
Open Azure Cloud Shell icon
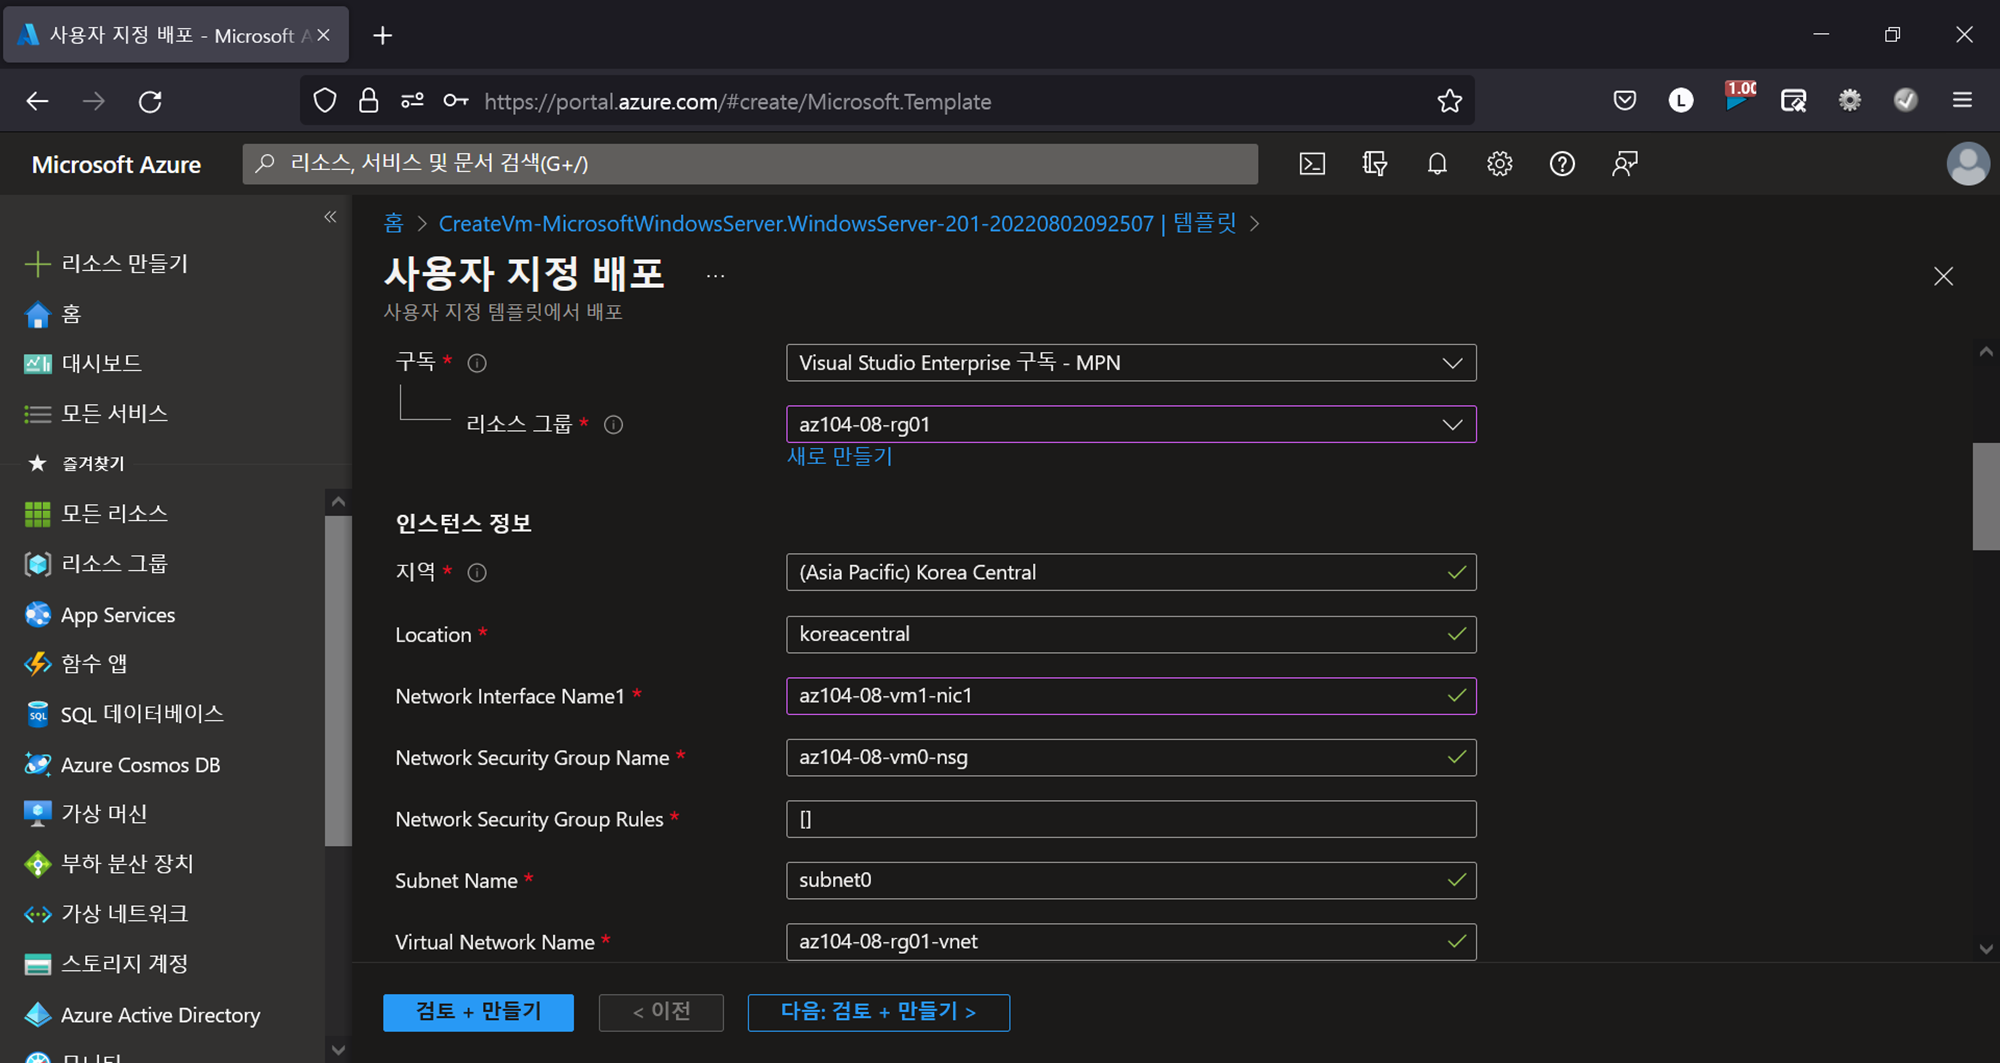pyautogui.click(x=1312, y=164)
